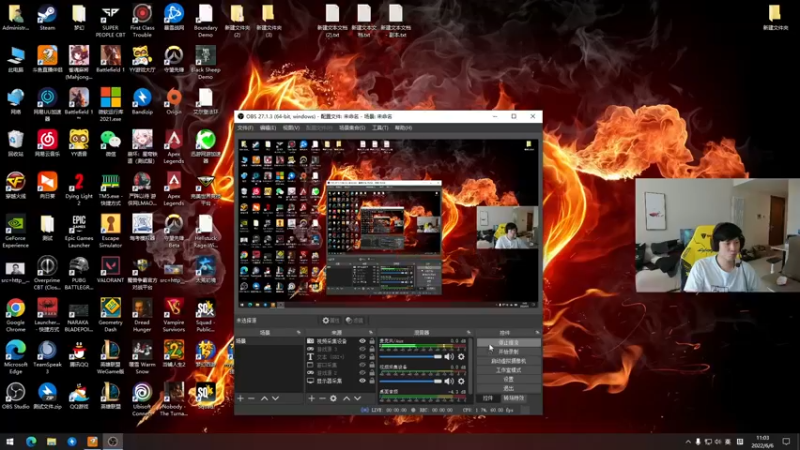Click the 开始录制 button
This screenshot has width=800, height=450.
pyautogui.click(x=508, y=351)
